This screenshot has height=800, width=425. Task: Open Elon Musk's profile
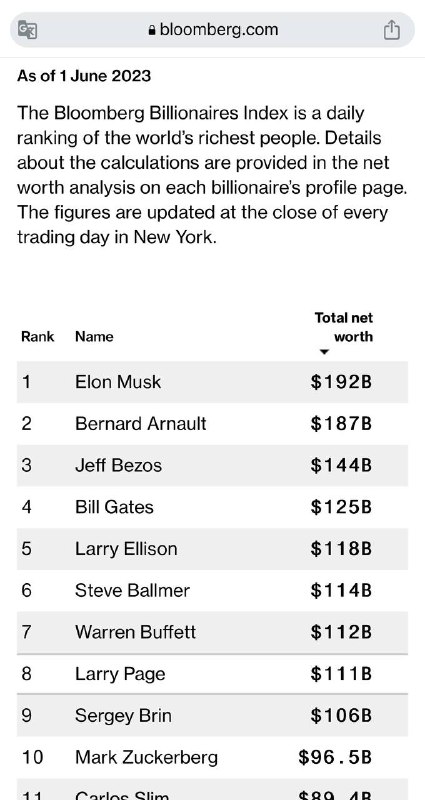118,382
